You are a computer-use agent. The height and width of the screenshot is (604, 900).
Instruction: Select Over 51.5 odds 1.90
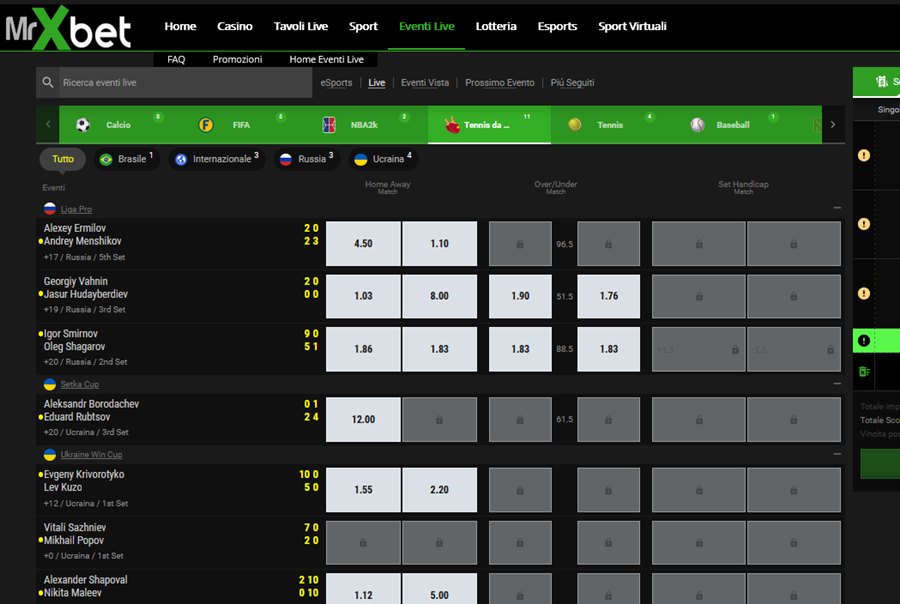520,296
